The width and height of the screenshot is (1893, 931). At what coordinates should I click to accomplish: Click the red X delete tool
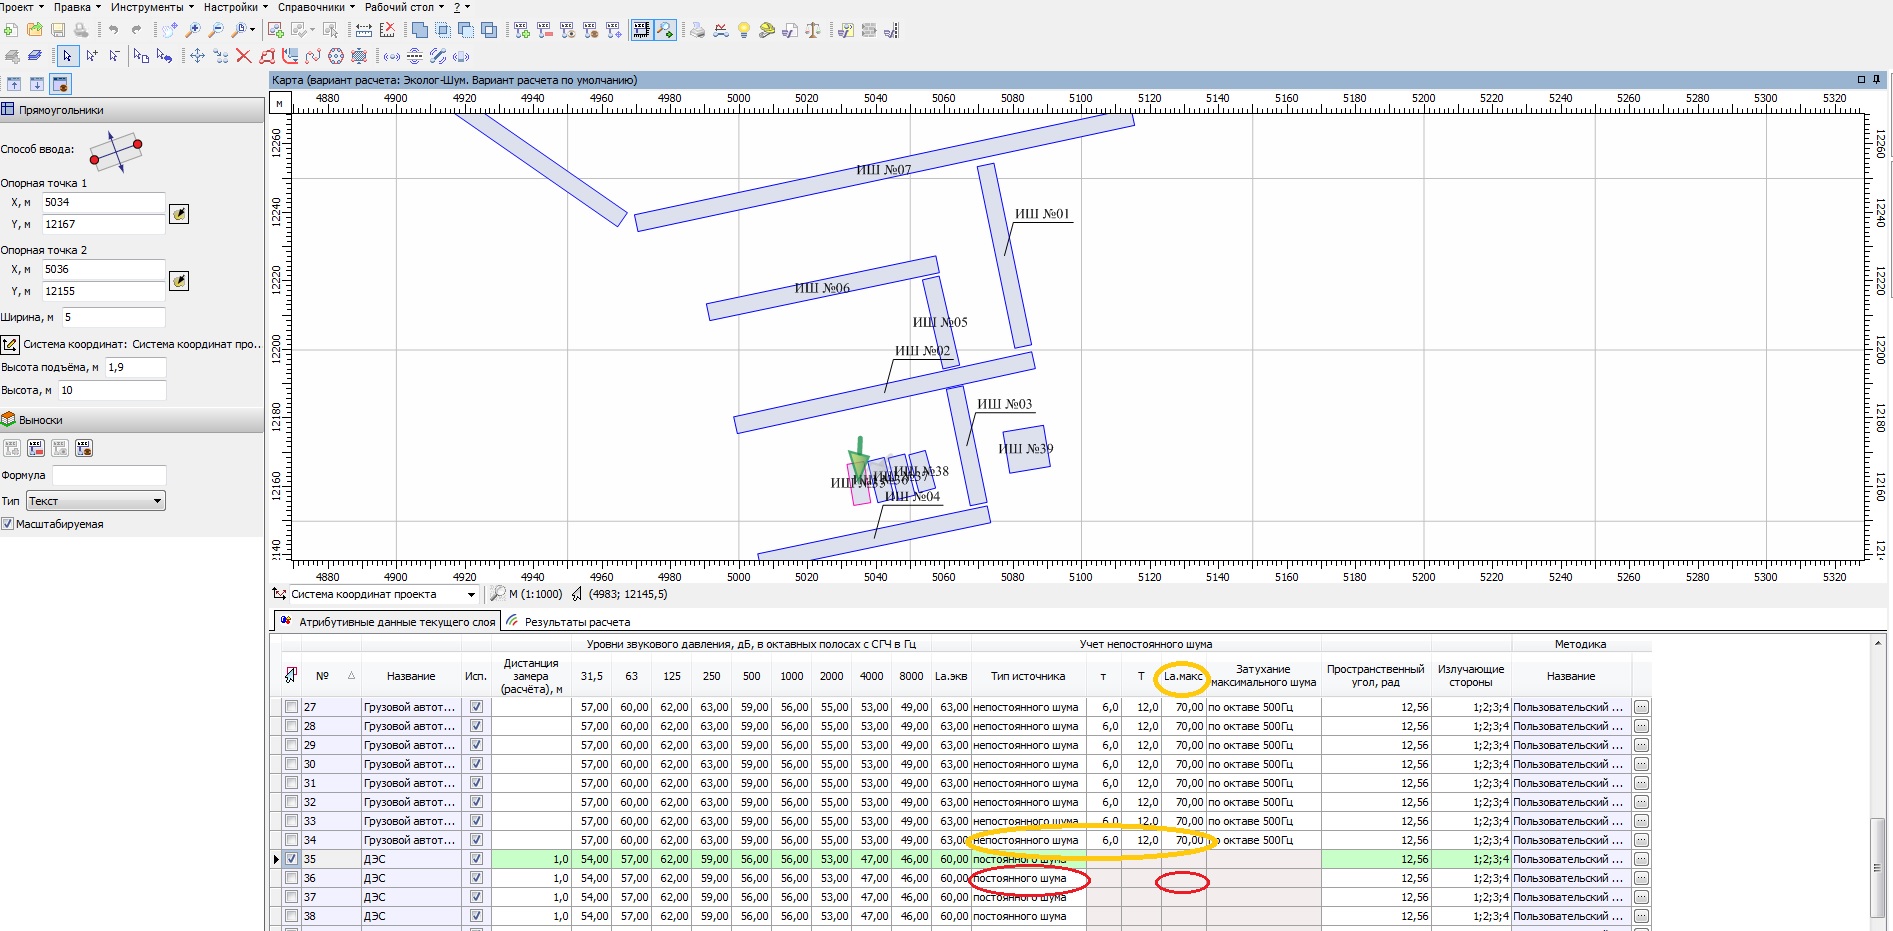point(243,56)
